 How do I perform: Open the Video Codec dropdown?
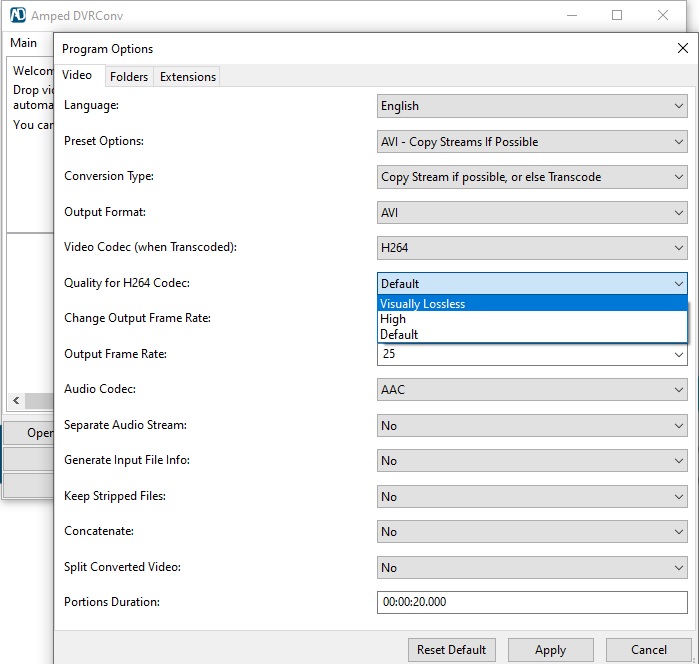pos(532,248)
